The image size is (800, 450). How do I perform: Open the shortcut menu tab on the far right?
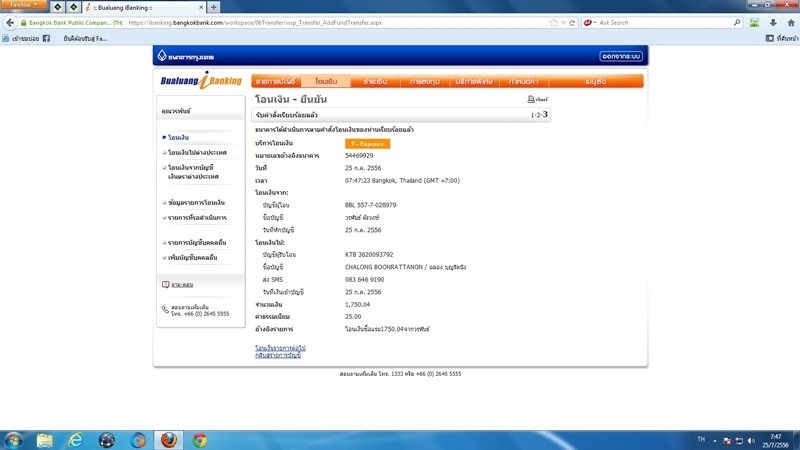595,81
